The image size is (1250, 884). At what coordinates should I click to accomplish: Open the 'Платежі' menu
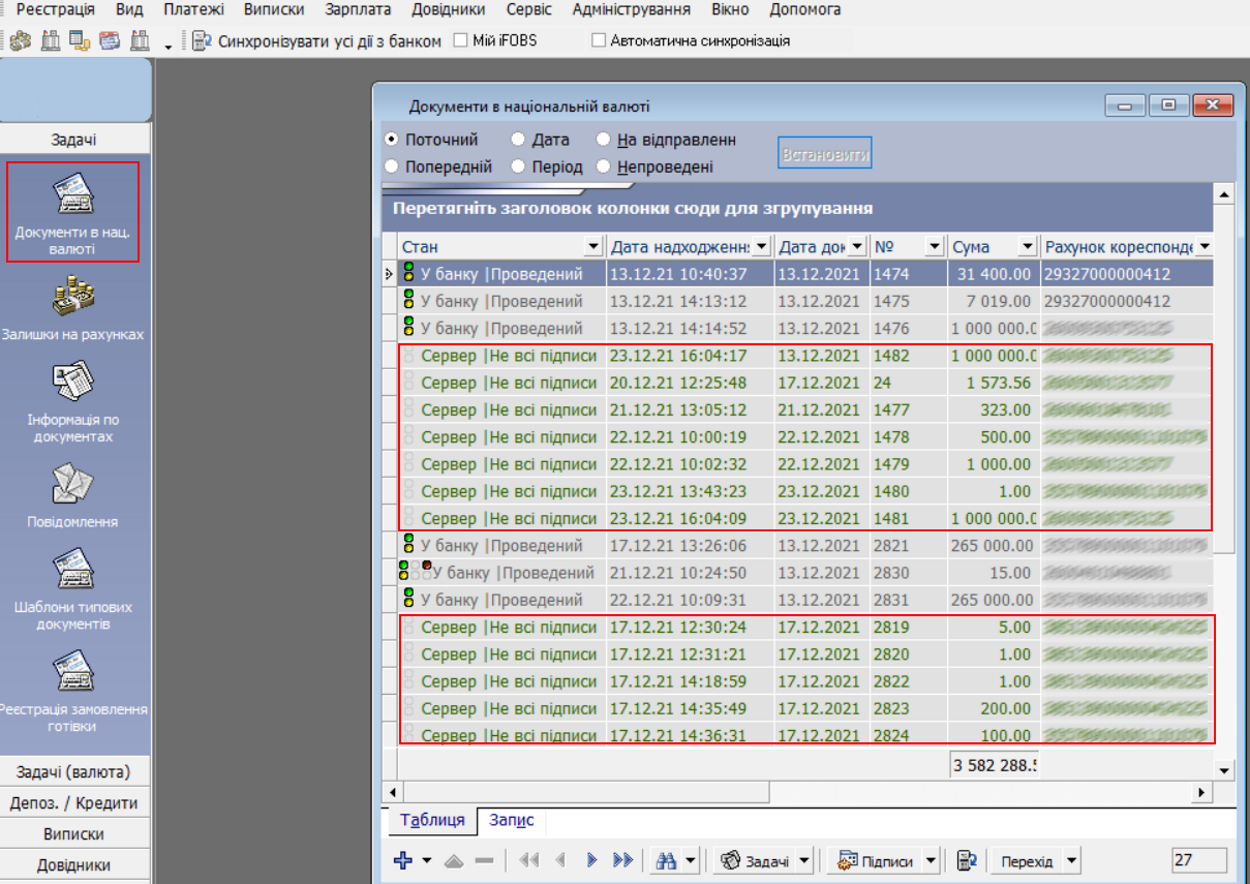tap(194, 10)
